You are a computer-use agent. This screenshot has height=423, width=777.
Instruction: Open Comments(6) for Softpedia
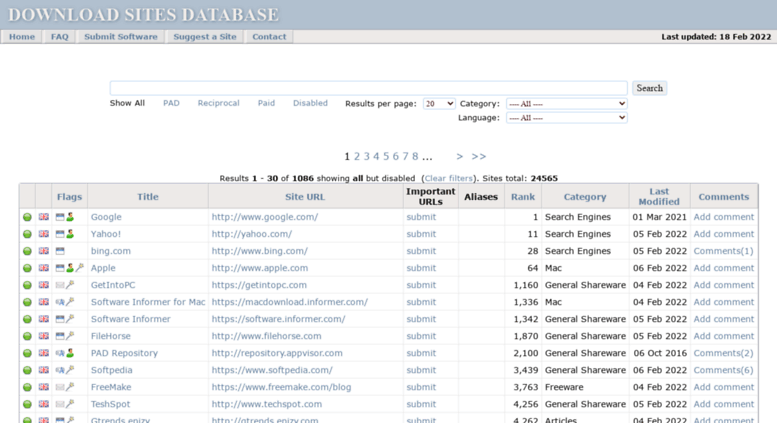tap(723, 370)
